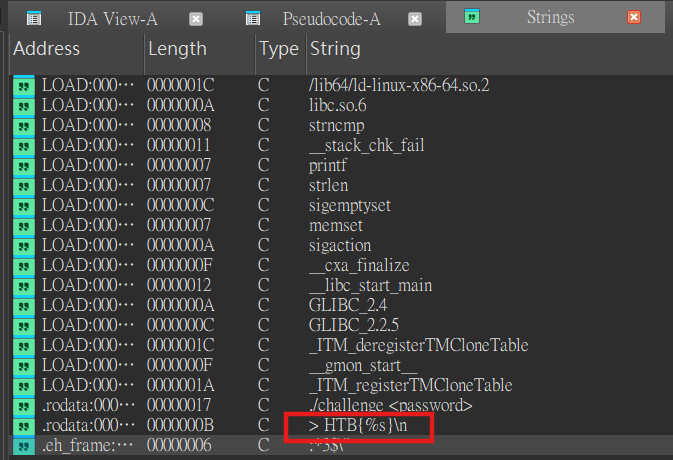Image resolution: width=673 pixels, height=460 pixels.
Task: Select the _ITM_deregisterTMCloneTable string
Action: (418, 345)
